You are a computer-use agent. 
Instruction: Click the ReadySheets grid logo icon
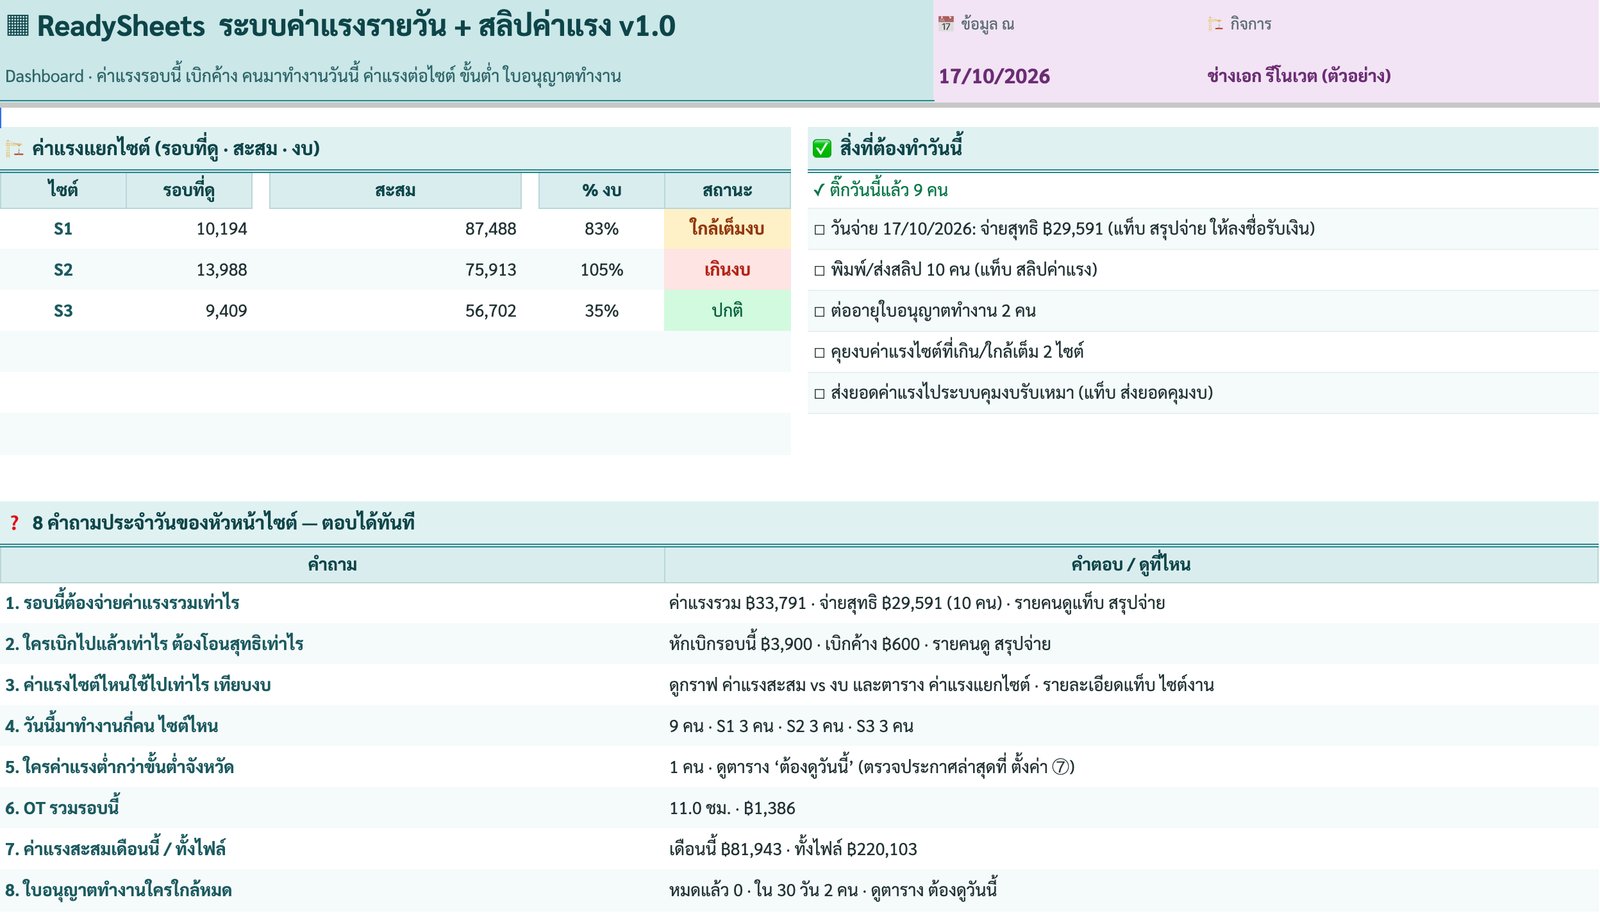click(x=17, y=25)
